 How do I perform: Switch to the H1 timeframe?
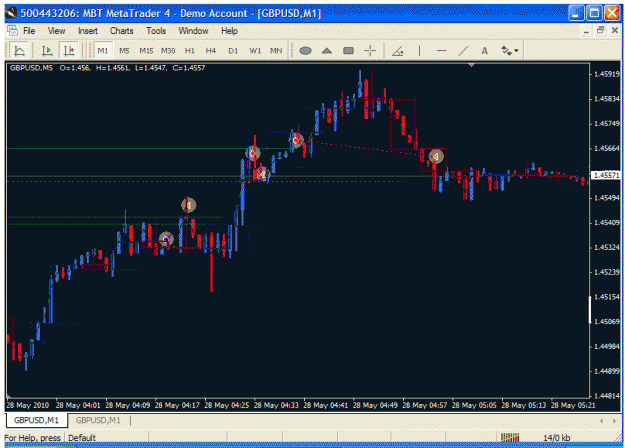190,51
